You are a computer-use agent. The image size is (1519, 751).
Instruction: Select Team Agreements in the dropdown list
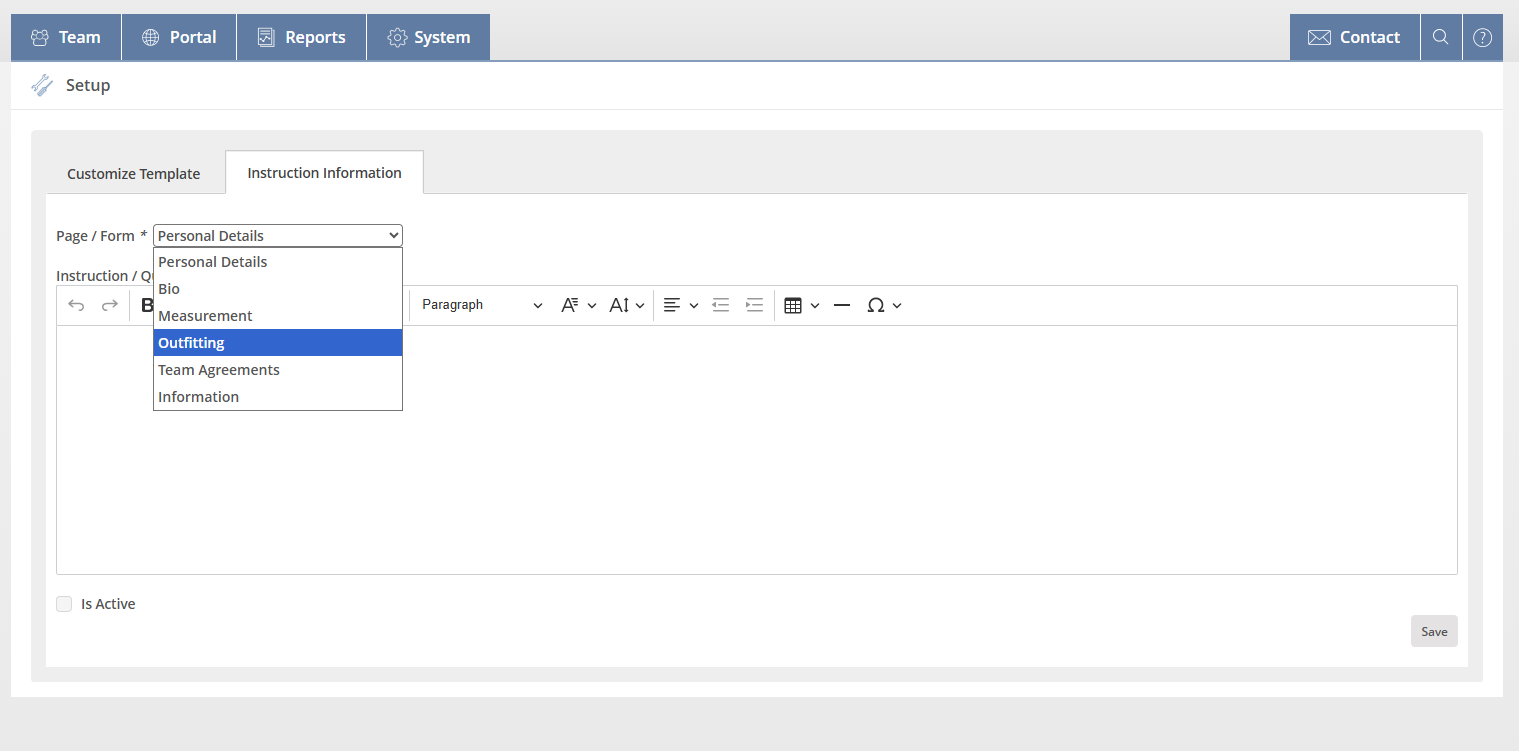coord(277,370)
